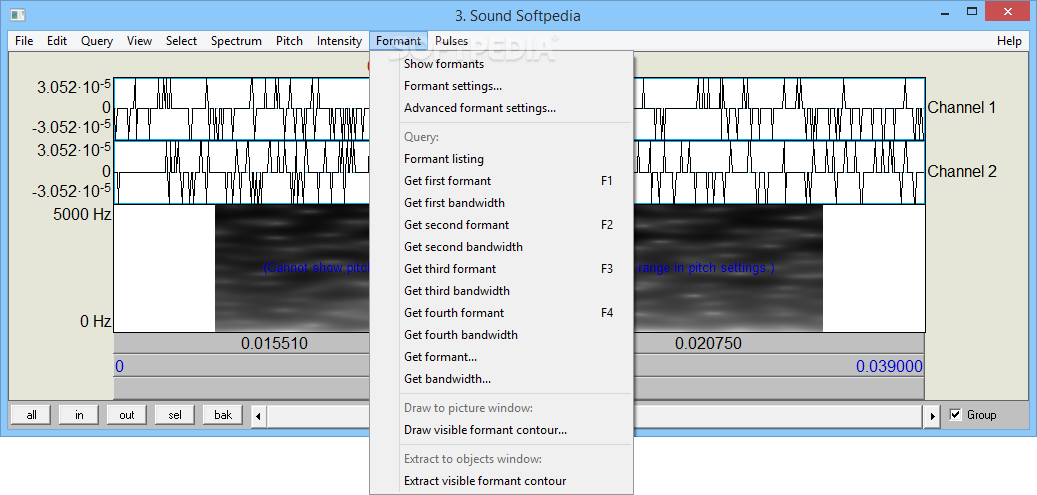Image resolution: width=1037 pixels, height=495 pixels.
Task: Close the open Formant menu
Action: [399, 41]
